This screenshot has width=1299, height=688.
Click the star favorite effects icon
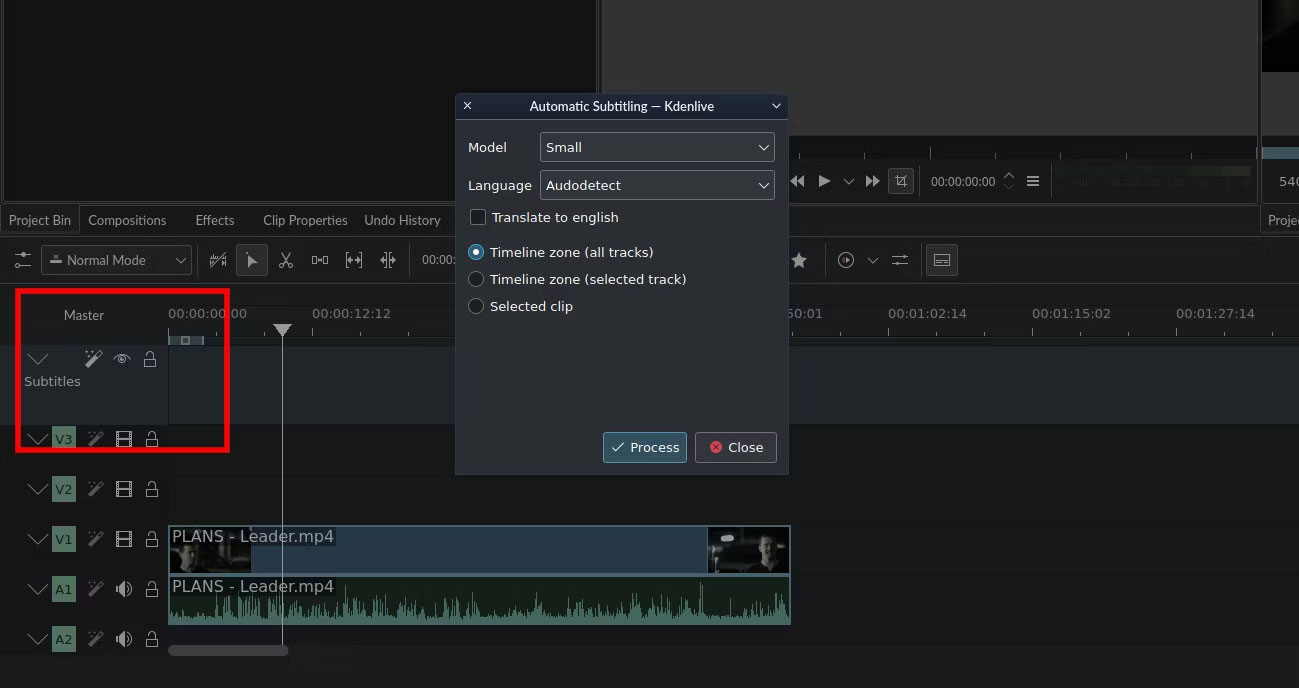[799, 260]
